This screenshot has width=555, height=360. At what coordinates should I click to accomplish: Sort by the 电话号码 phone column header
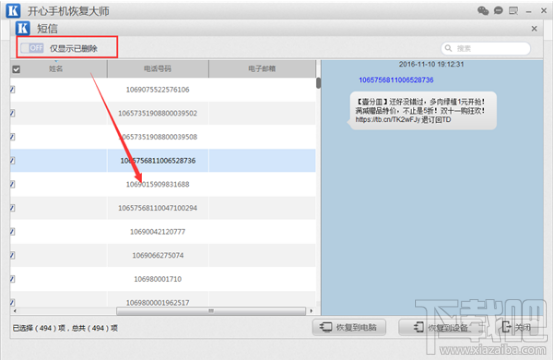(x=158, y=69)
